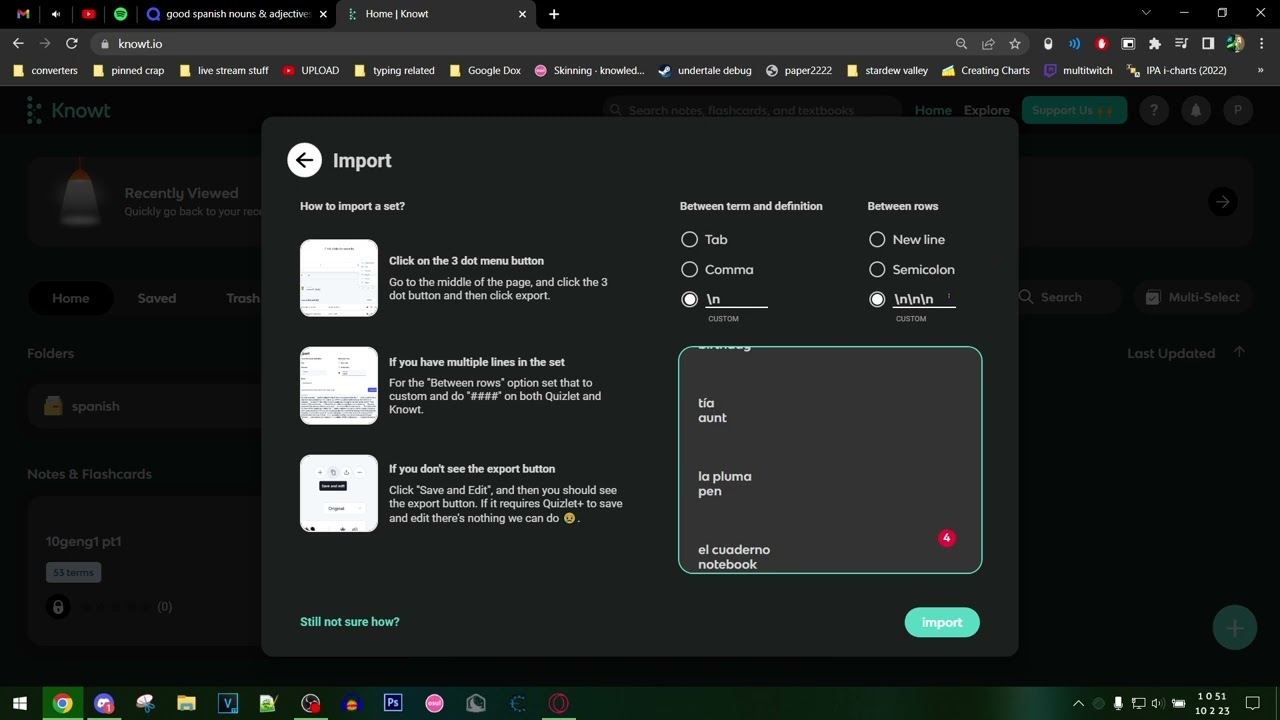Viewport: 1280px width, 720px height.
Task: Open the Spotify pinned tab
Action: click(121, 14)
